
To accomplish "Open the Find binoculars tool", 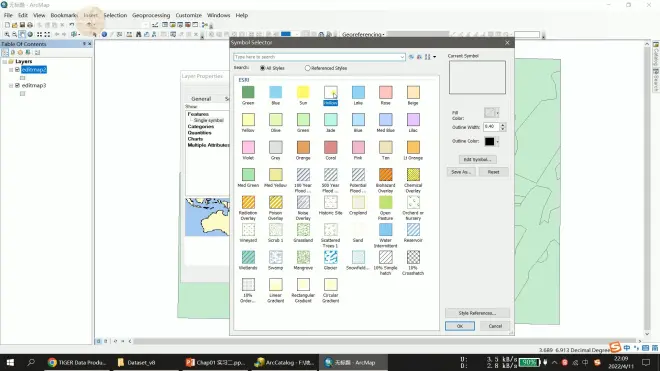I will [138, 35].
